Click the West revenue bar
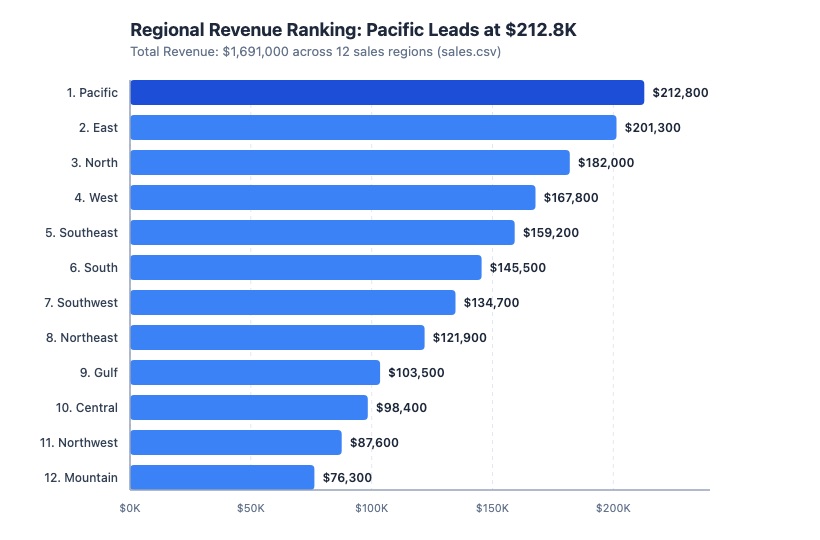This screenshot has width=820, height=540. [333, 198]
